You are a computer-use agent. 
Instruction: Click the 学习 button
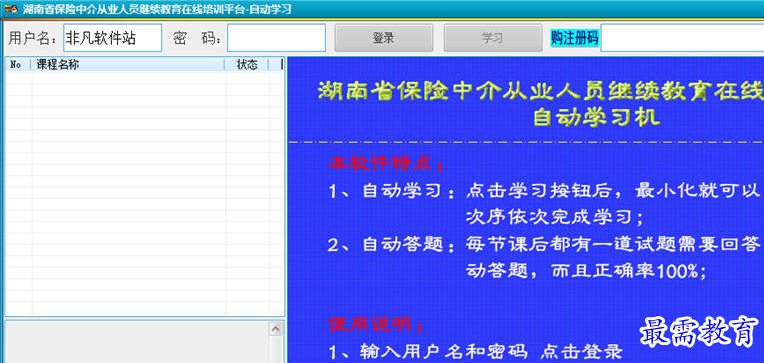(493, 38)
